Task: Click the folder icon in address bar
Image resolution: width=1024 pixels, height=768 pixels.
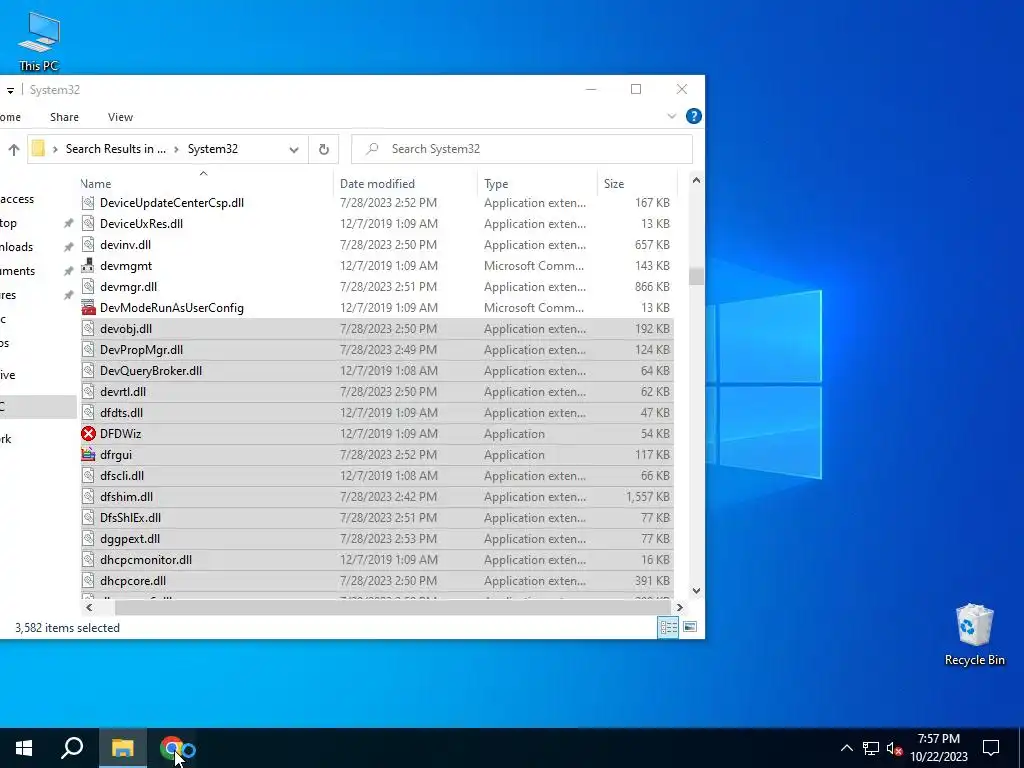Action: (x=38, y=149)
